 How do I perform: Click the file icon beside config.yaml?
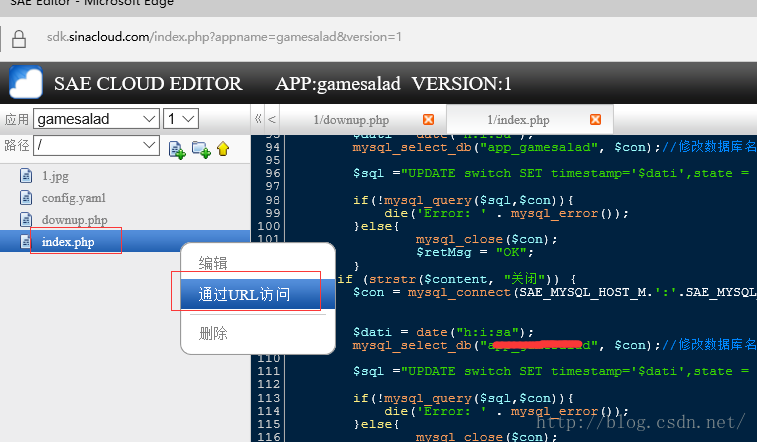[26, 197]
